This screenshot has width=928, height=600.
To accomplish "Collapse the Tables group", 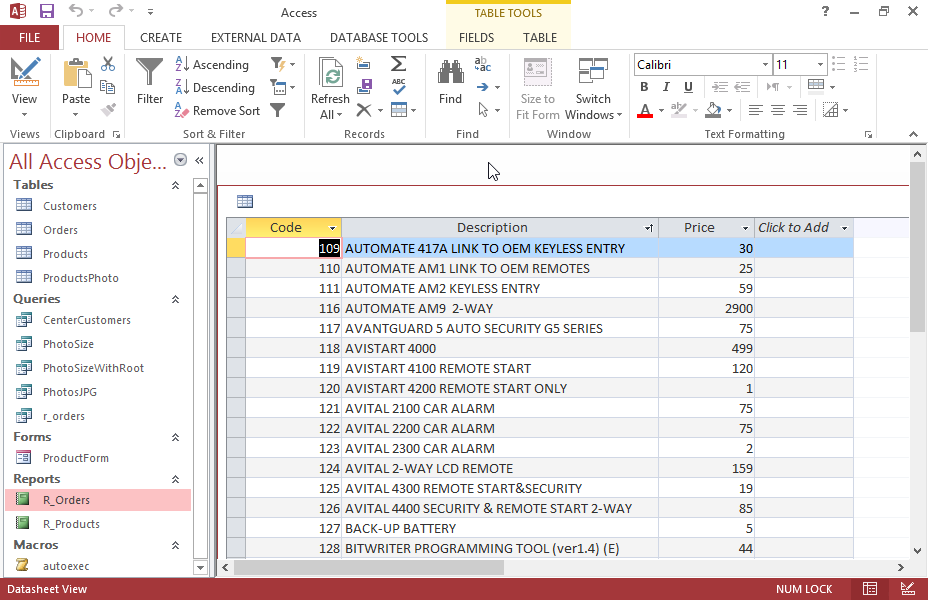I will click(x=175, y=185).
